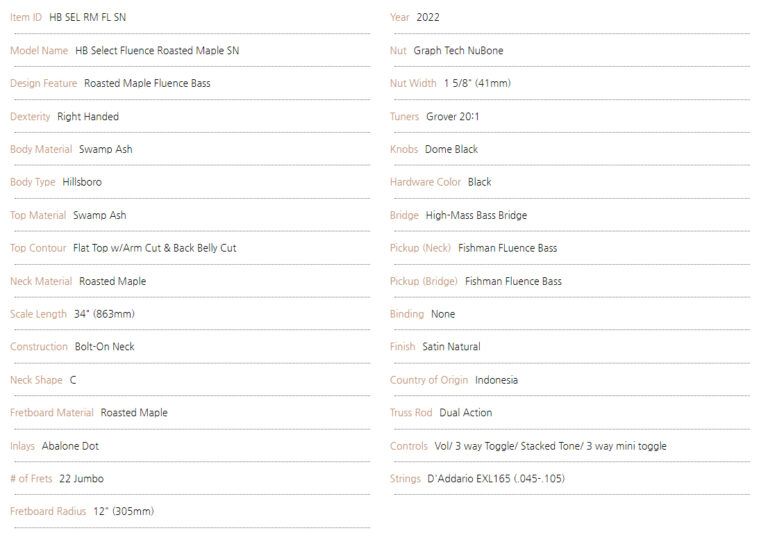Click the Fishman Fluence Bass bridge pickup value

513,282
